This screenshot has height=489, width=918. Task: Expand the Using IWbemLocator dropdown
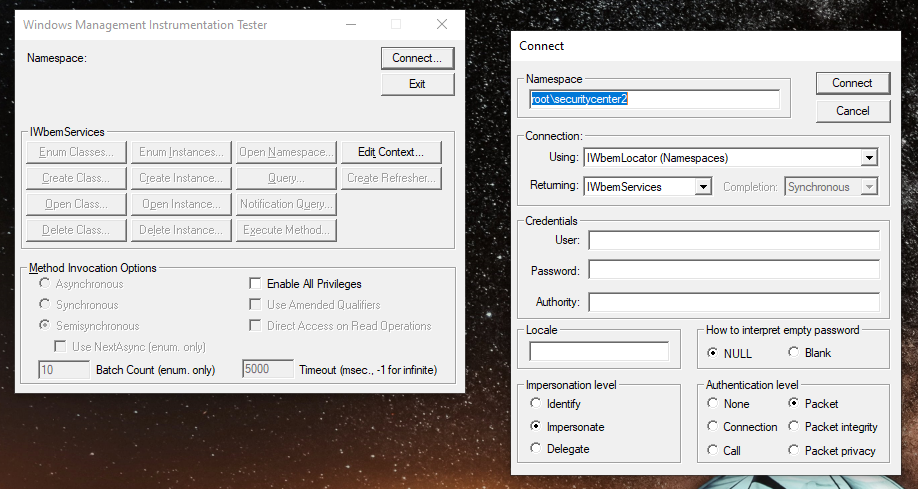[x=869, y=158]
